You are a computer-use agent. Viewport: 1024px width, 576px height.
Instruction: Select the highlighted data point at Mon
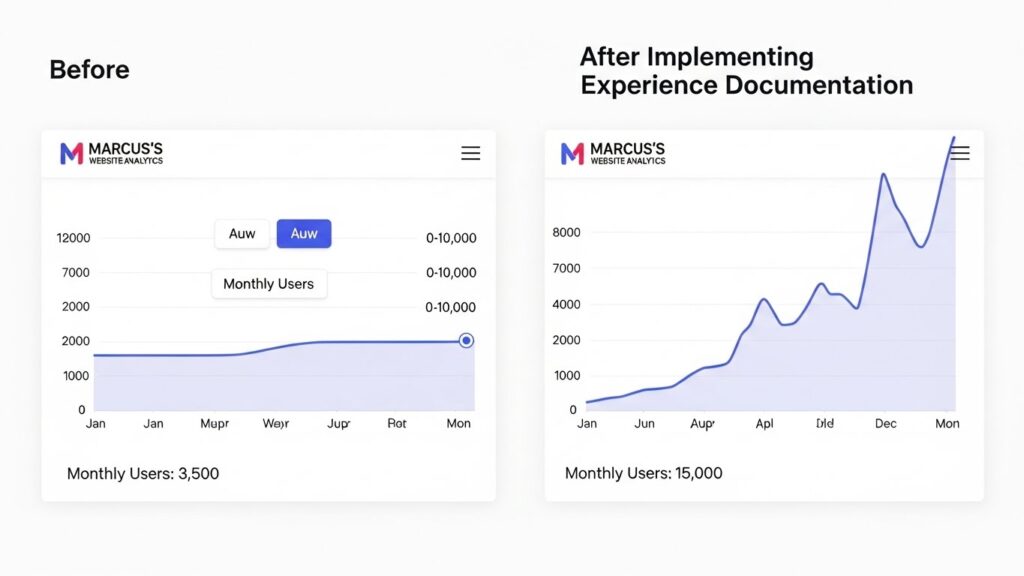coord(465,340)
